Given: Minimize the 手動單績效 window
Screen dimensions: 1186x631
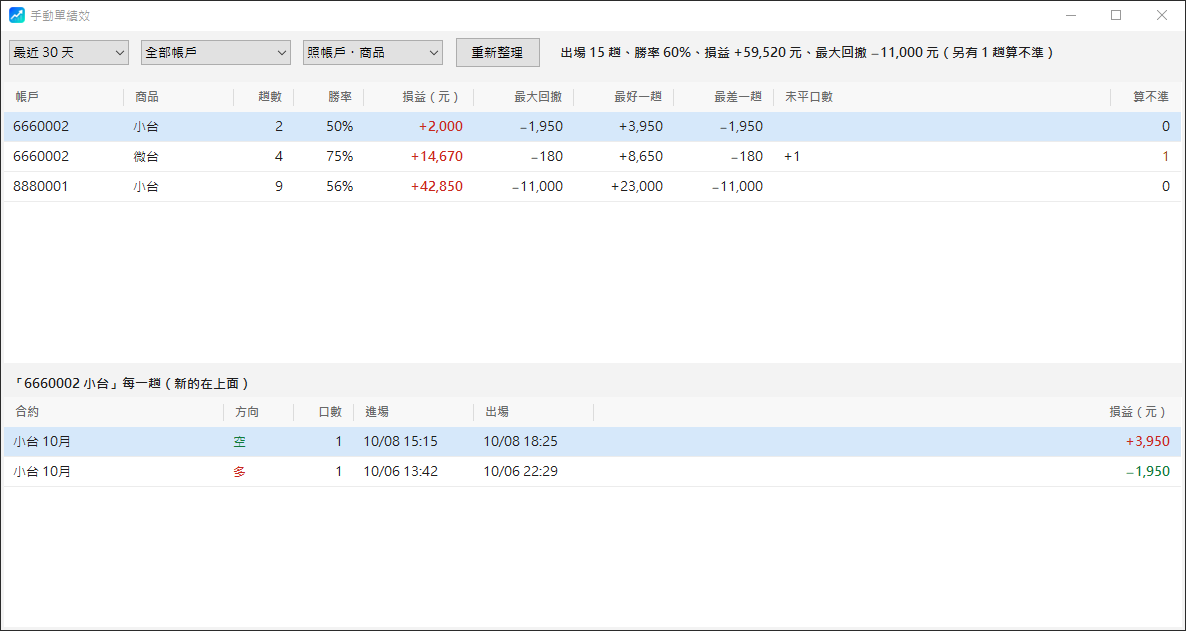Looking at the screenshot, I should (x=1070, y=15).
